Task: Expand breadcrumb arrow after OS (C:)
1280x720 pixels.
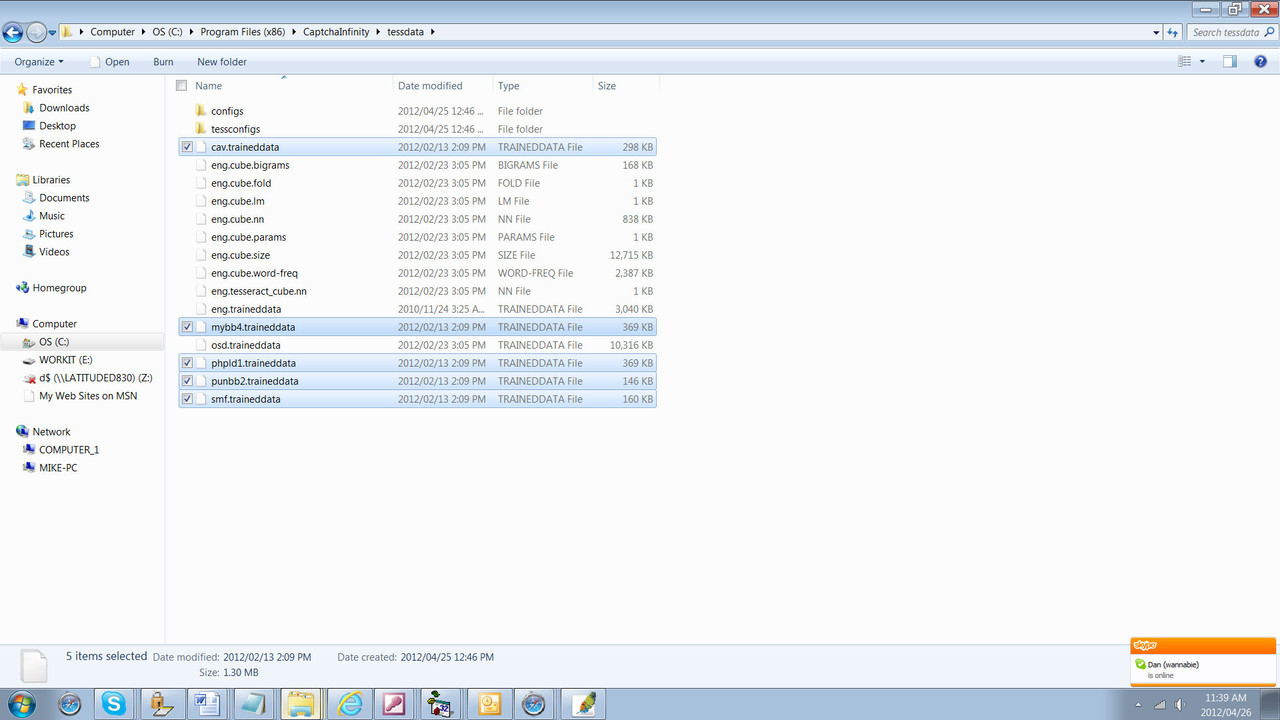Action: pos(192,32)
